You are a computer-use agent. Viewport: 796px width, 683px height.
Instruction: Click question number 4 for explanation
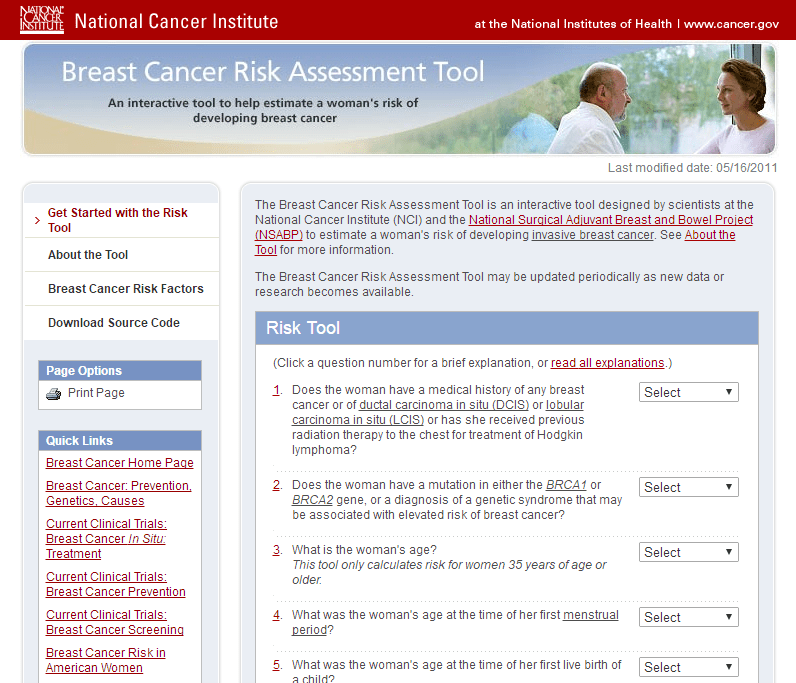[x=277, y=615]
